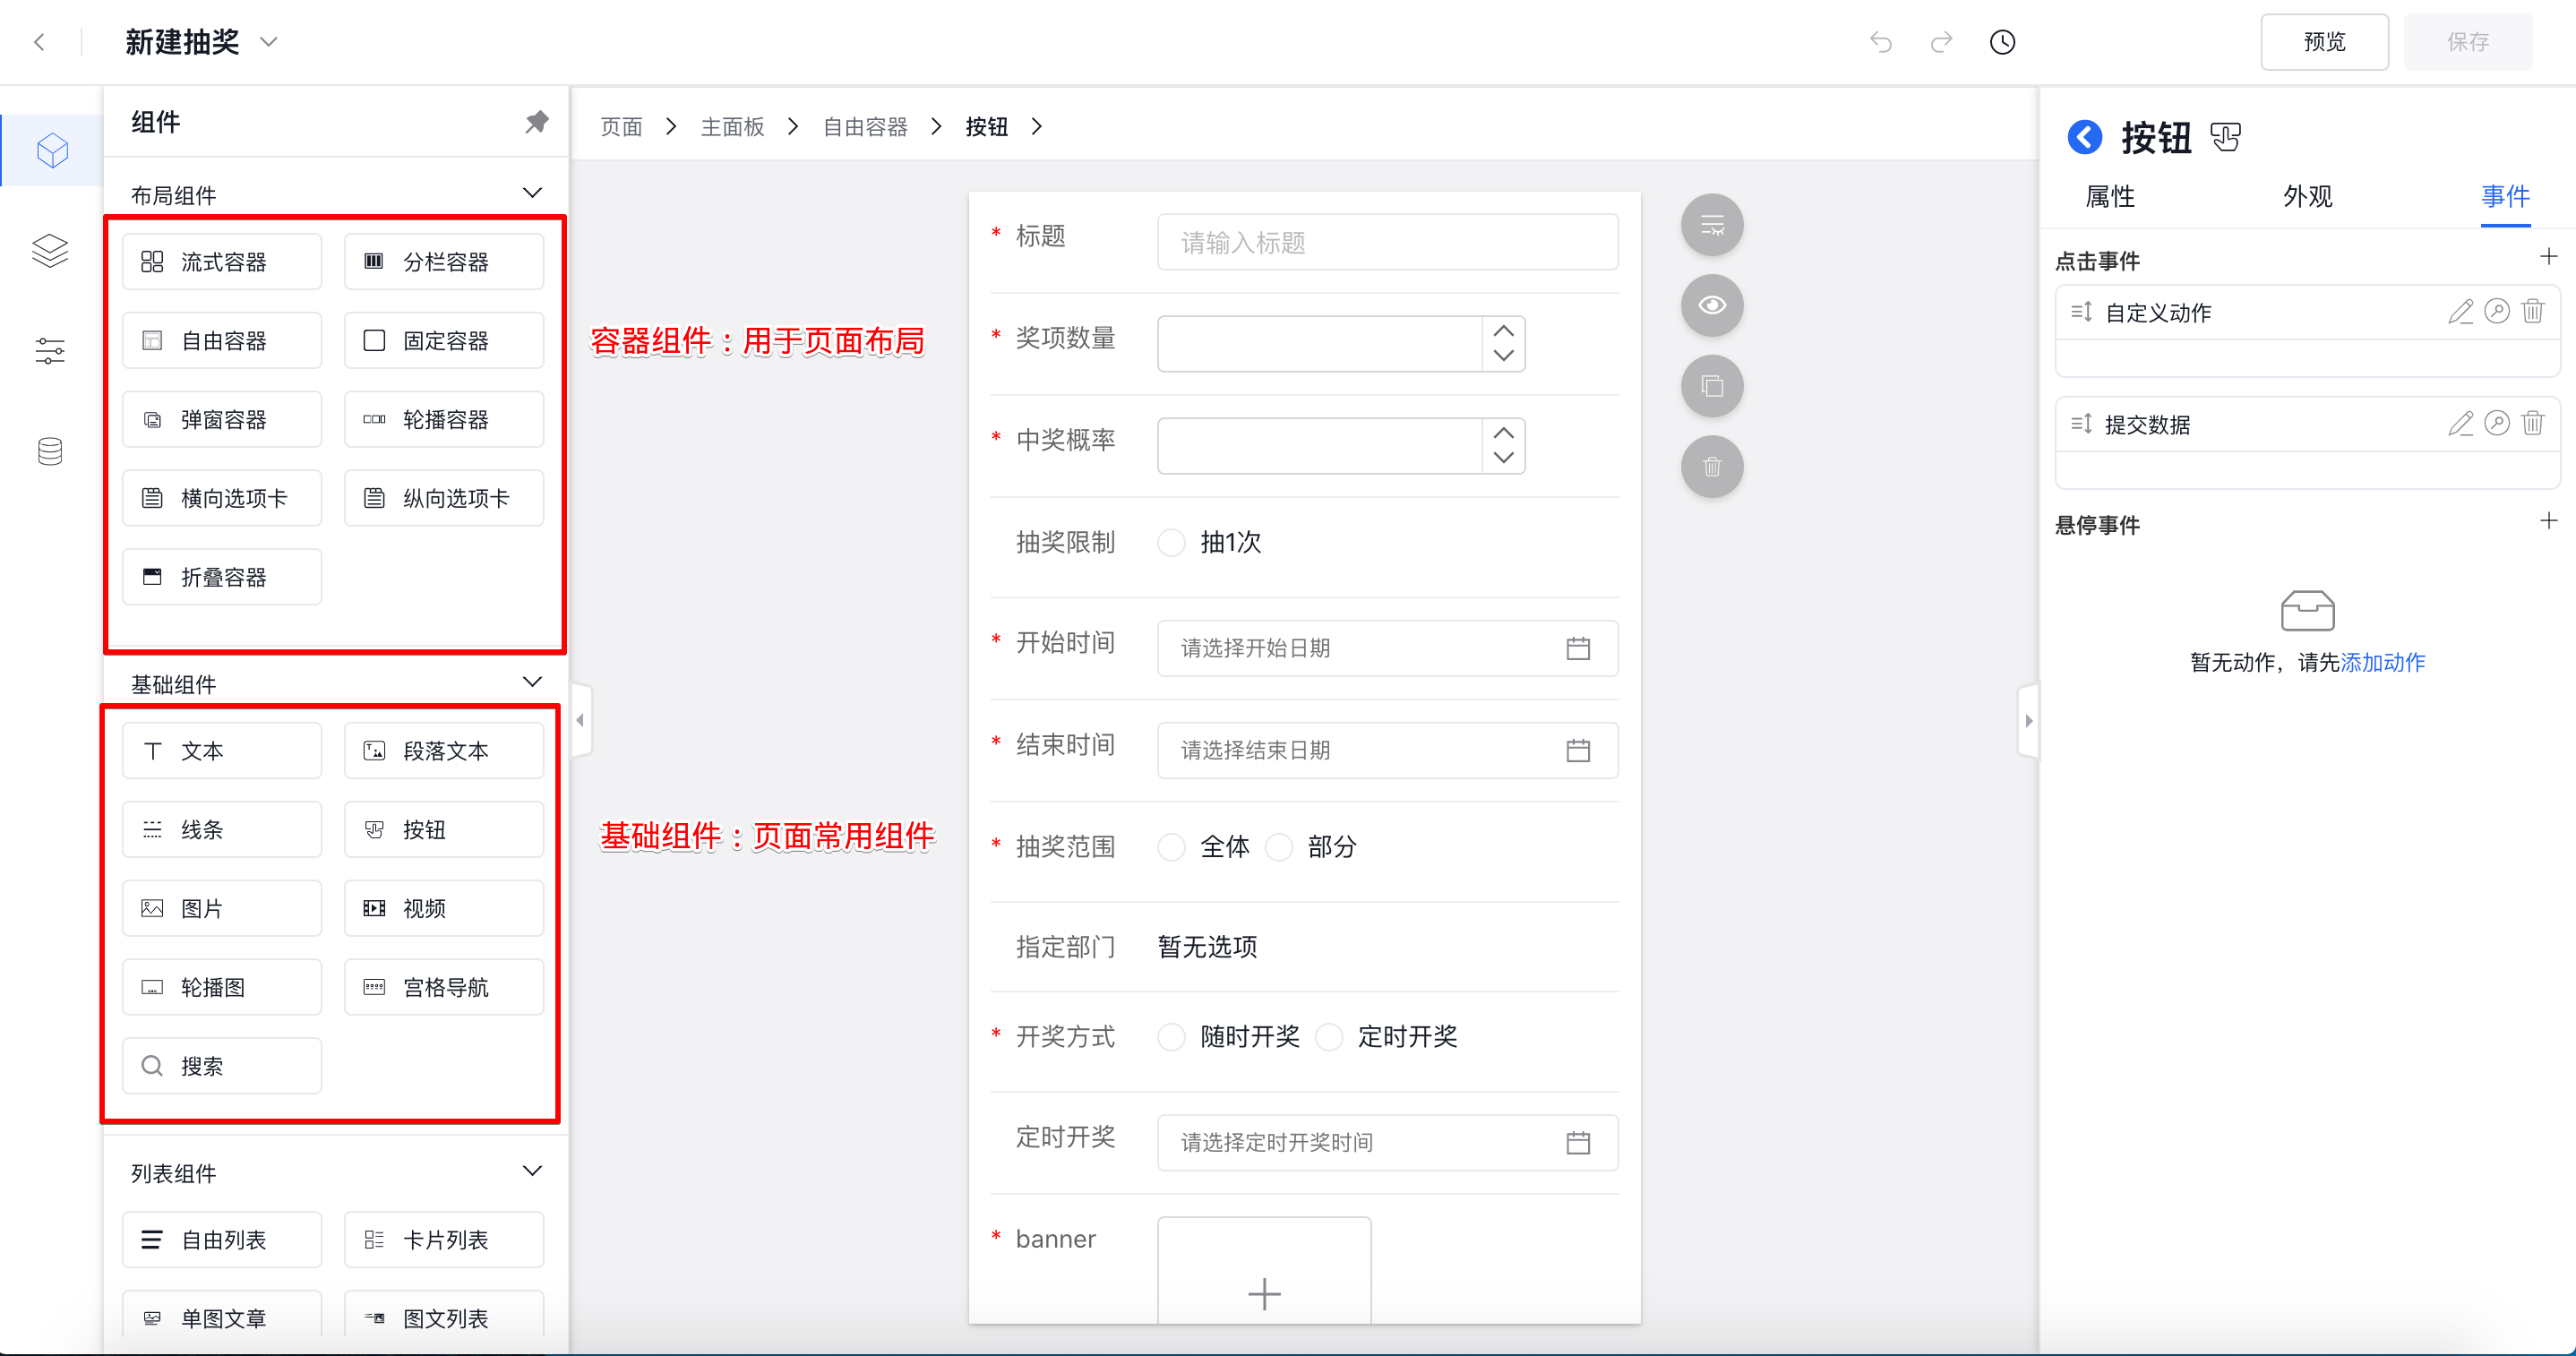Click the sort handle icon of 自定义动作
This screenshot has height=1356, width=2576.
point(2082,312)
